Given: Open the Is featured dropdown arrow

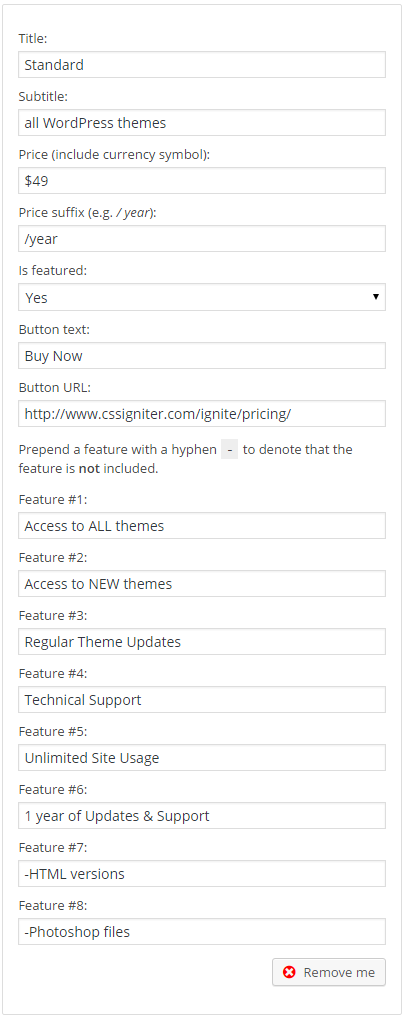Looking at the screenshot, I should (375, 297).
